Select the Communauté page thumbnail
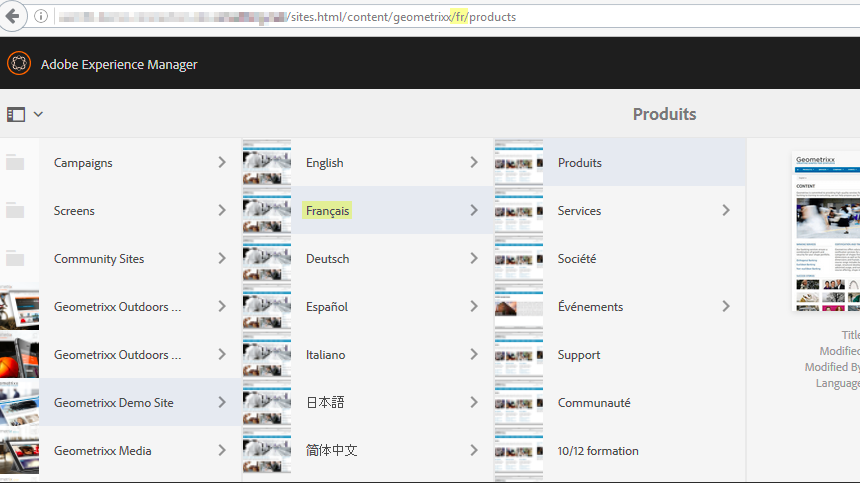The image size is (860, 483). coord(519,402)
